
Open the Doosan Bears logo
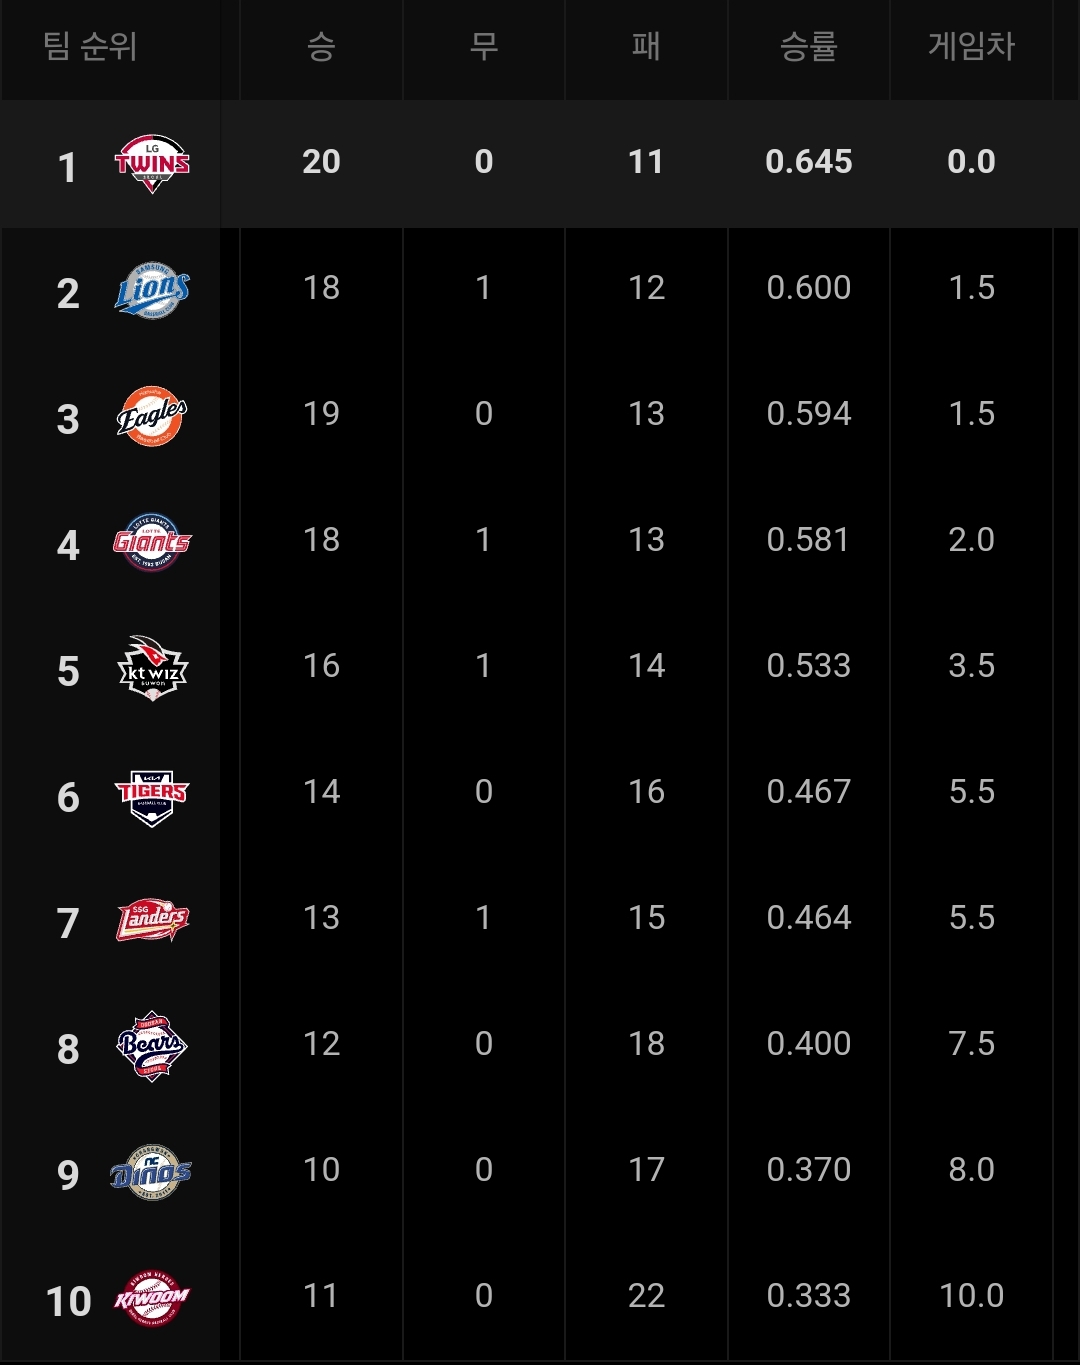[x=152, y=1046]
